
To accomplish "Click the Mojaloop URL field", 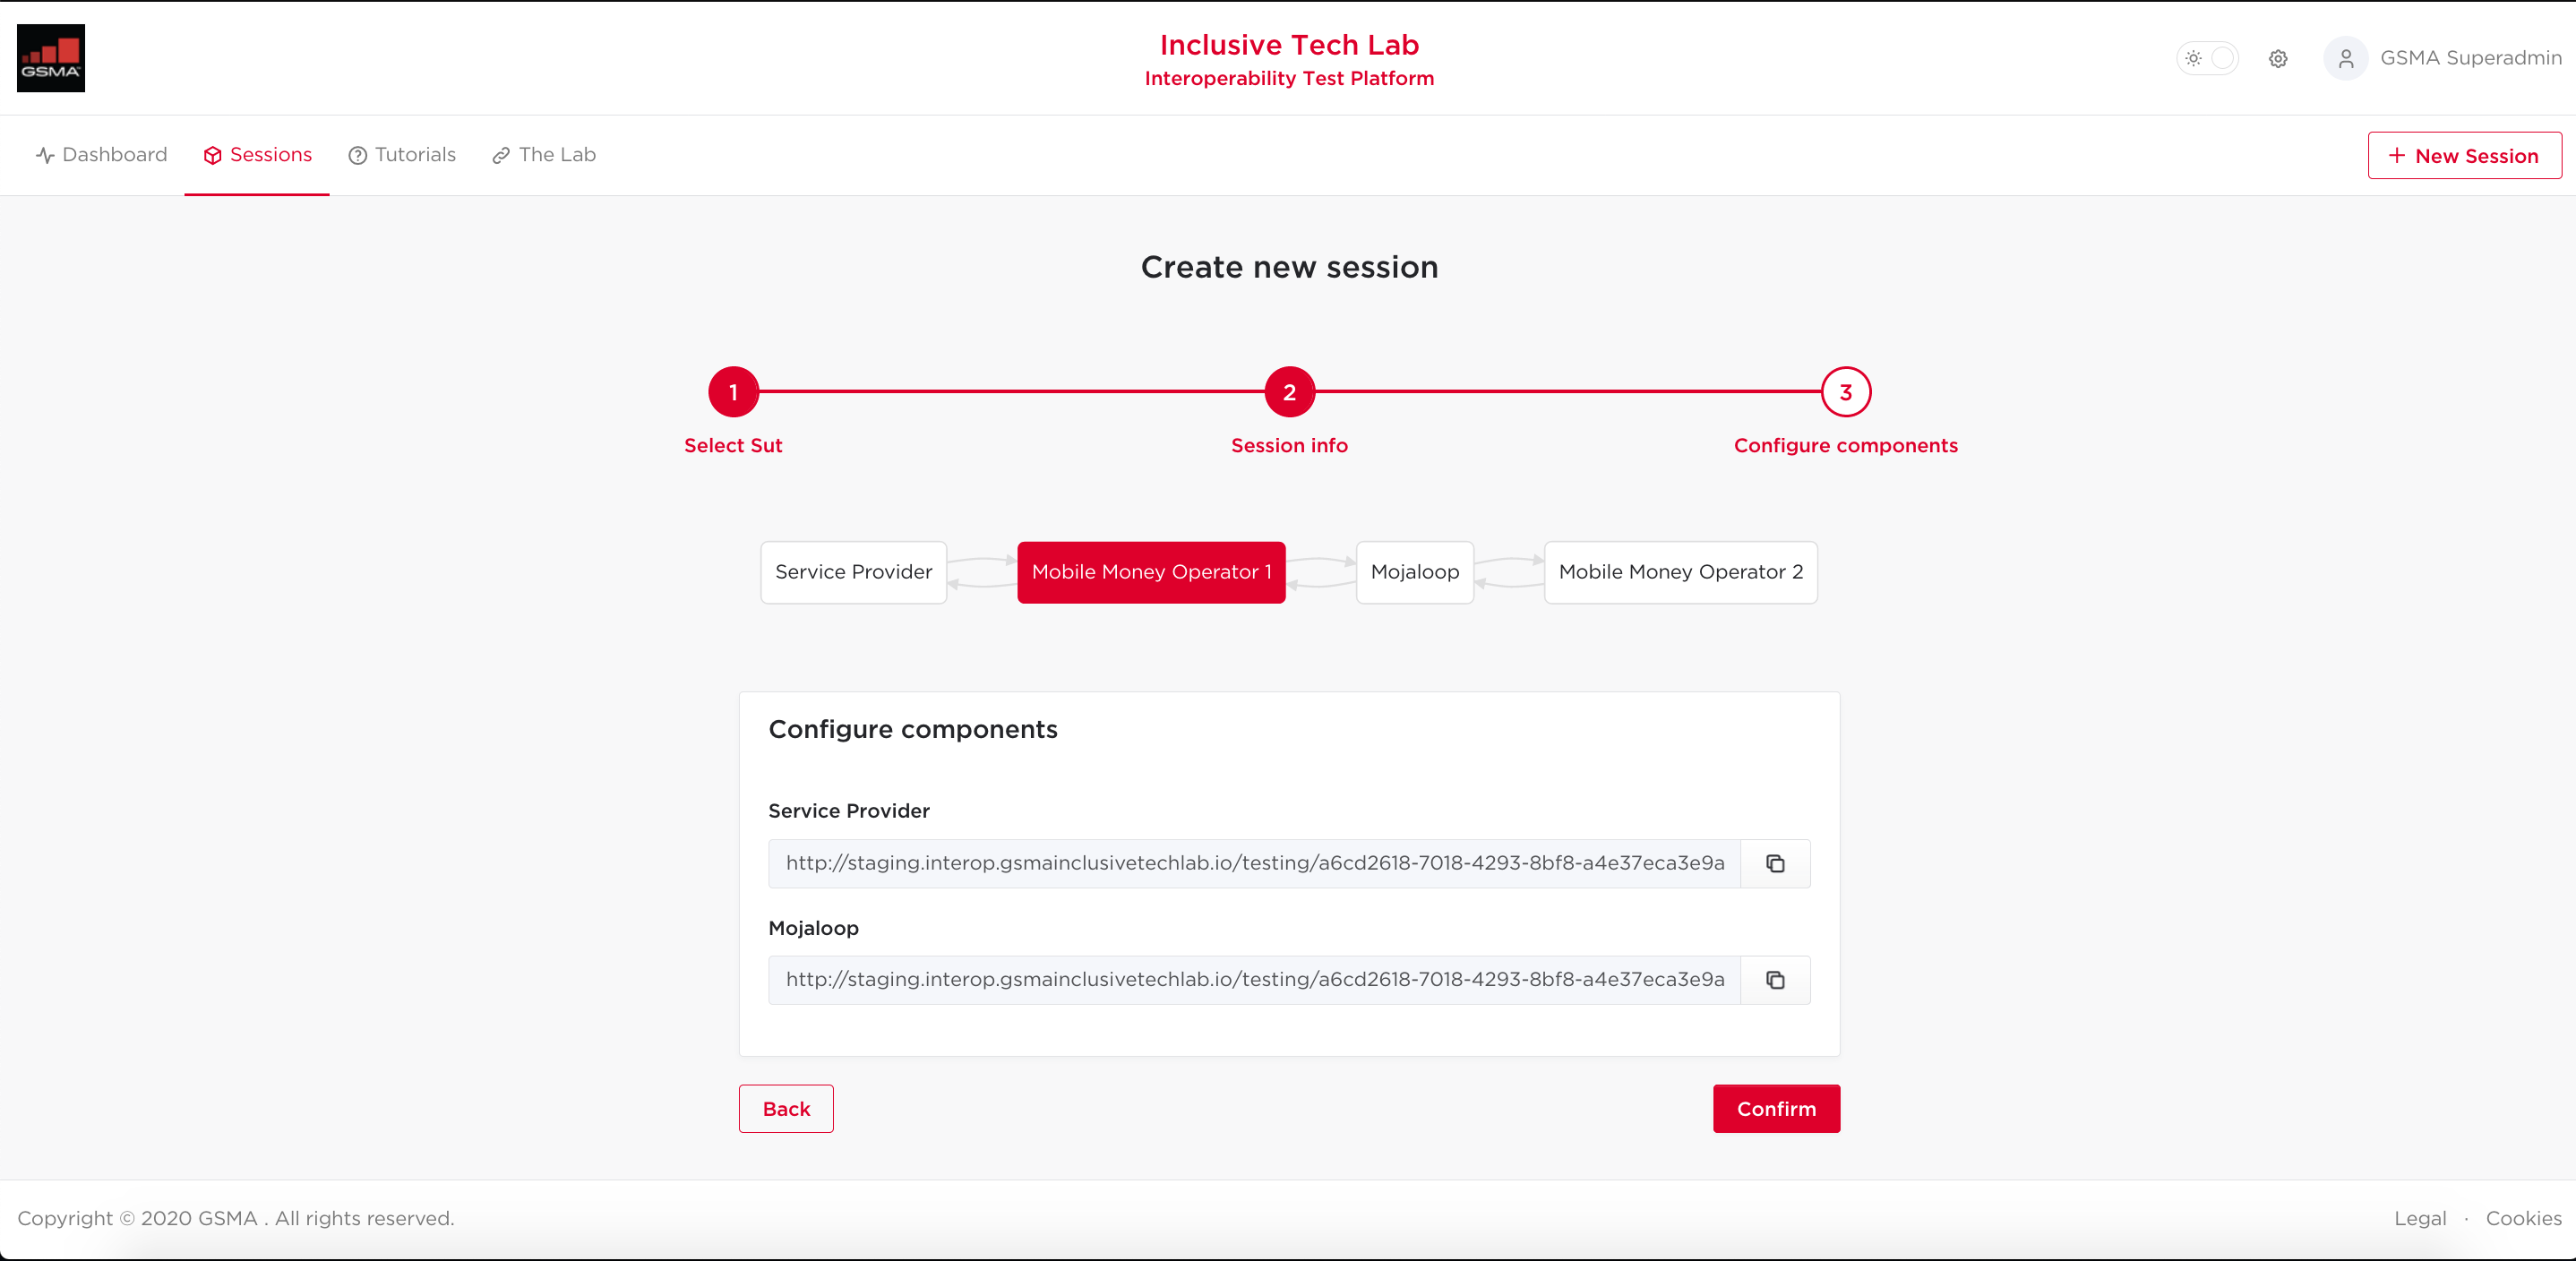I will [x=1254, y=980].
